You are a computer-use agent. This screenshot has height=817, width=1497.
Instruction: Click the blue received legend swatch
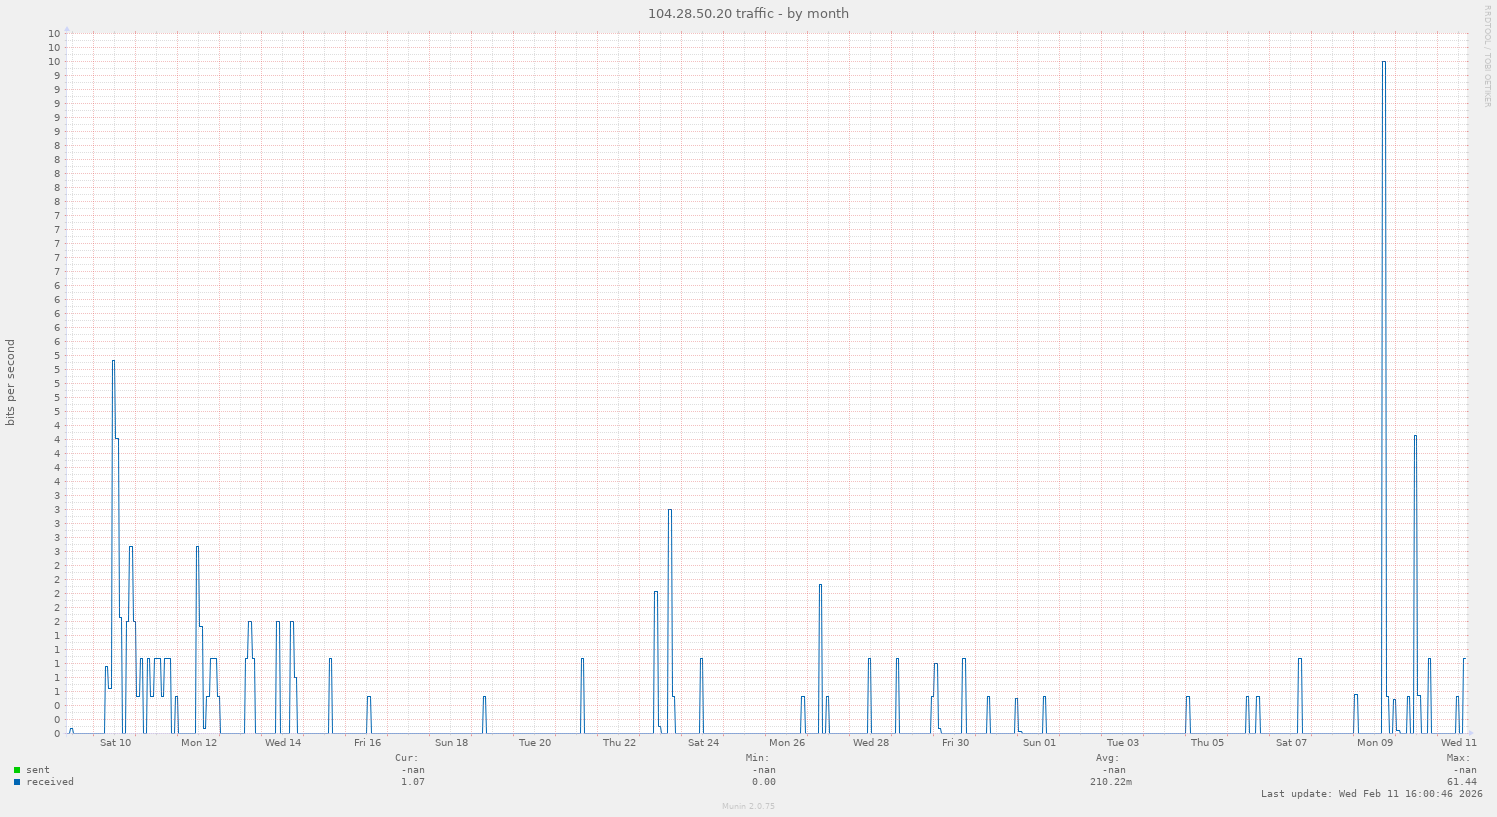pos(17,782)
